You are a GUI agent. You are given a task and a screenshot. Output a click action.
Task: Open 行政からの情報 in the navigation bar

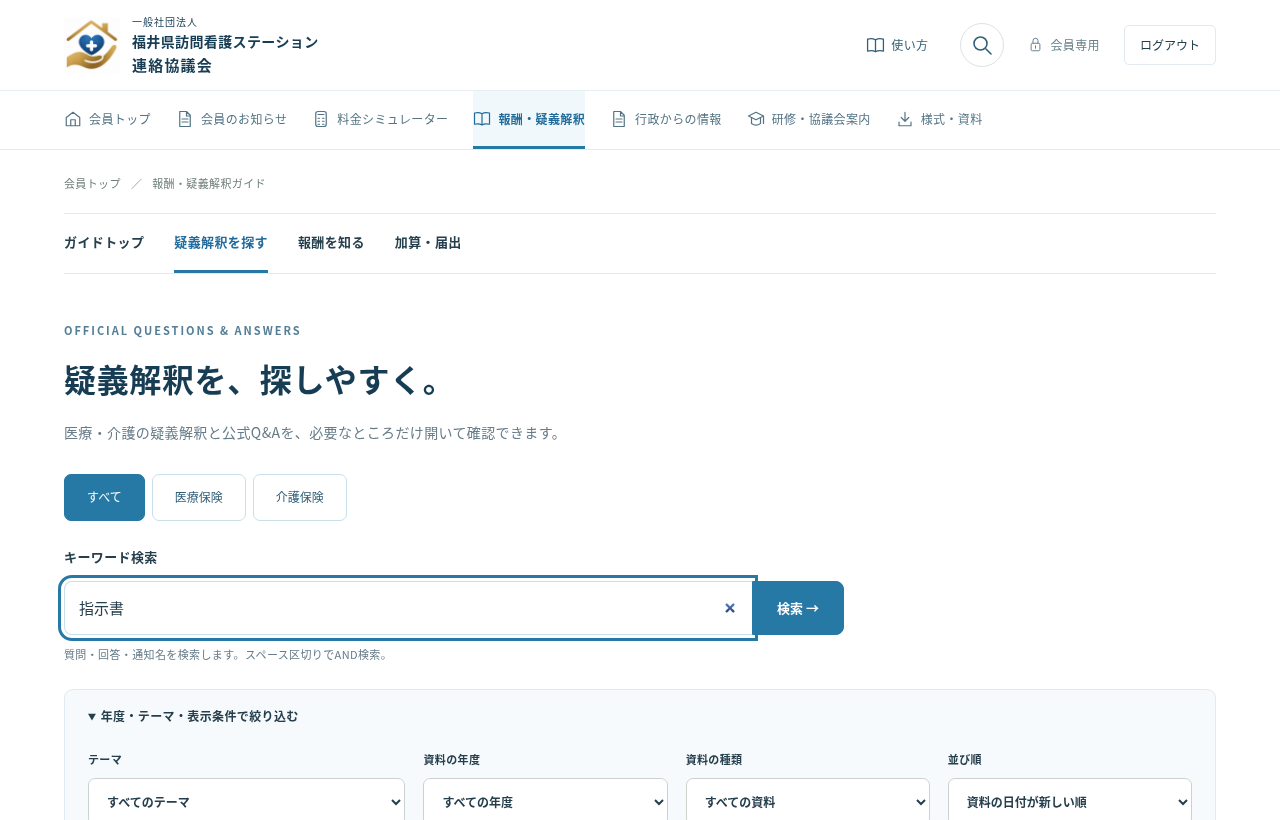666,119
